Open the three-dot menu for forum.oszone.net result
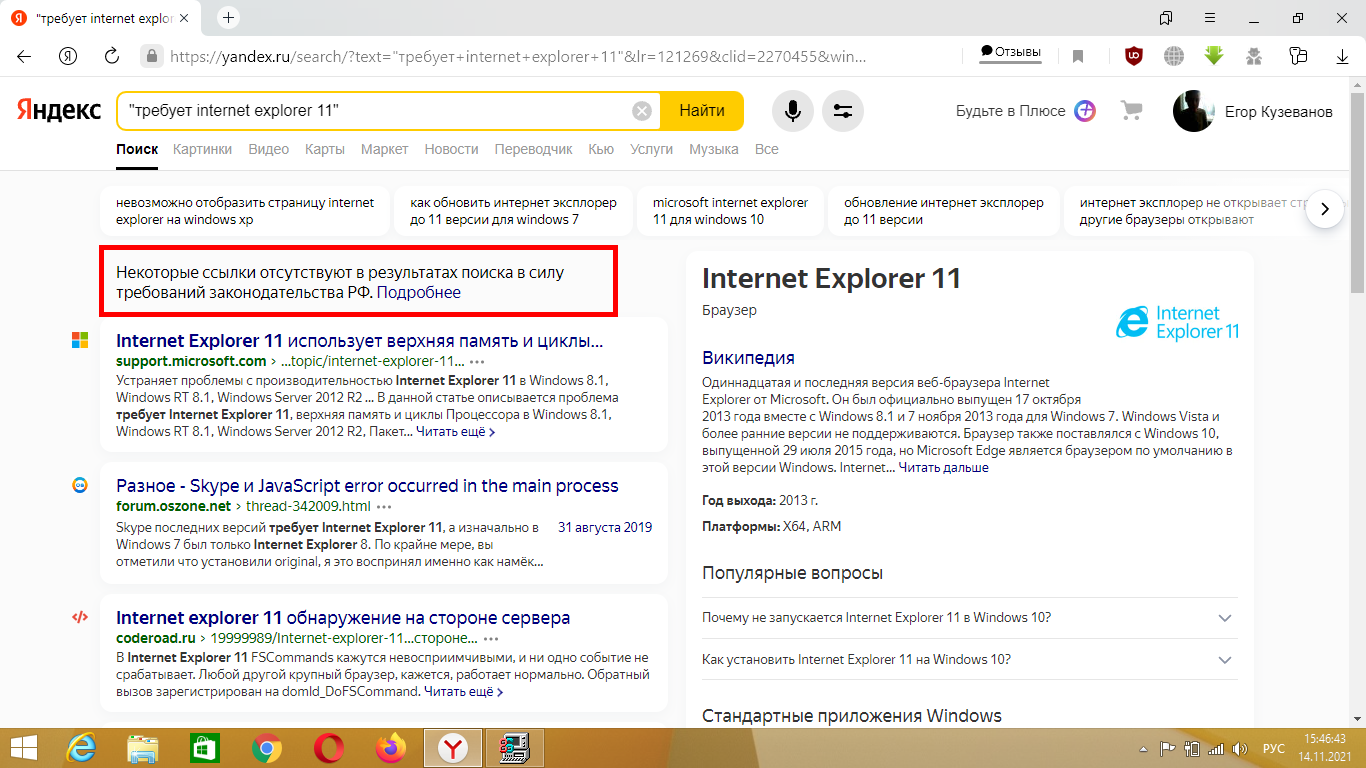This screenshot has height=768, width=1366. [x=385, y=507]
